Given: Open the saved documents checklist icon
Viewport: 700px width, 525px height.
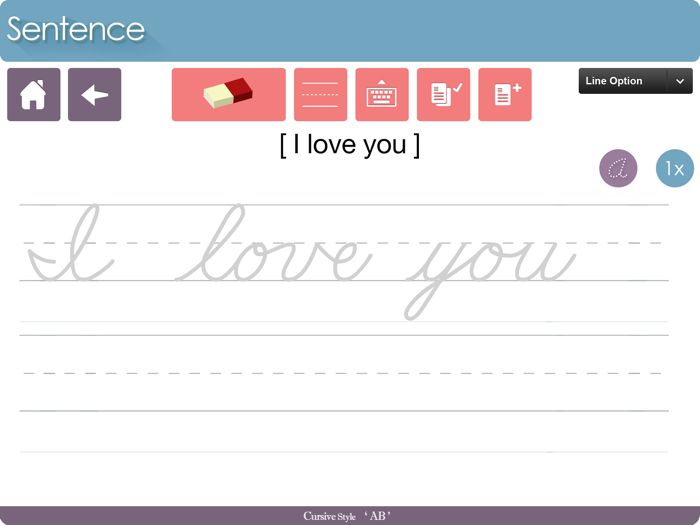Looking at the screenshot, I should pyautogui.click(x=443, y=94).
